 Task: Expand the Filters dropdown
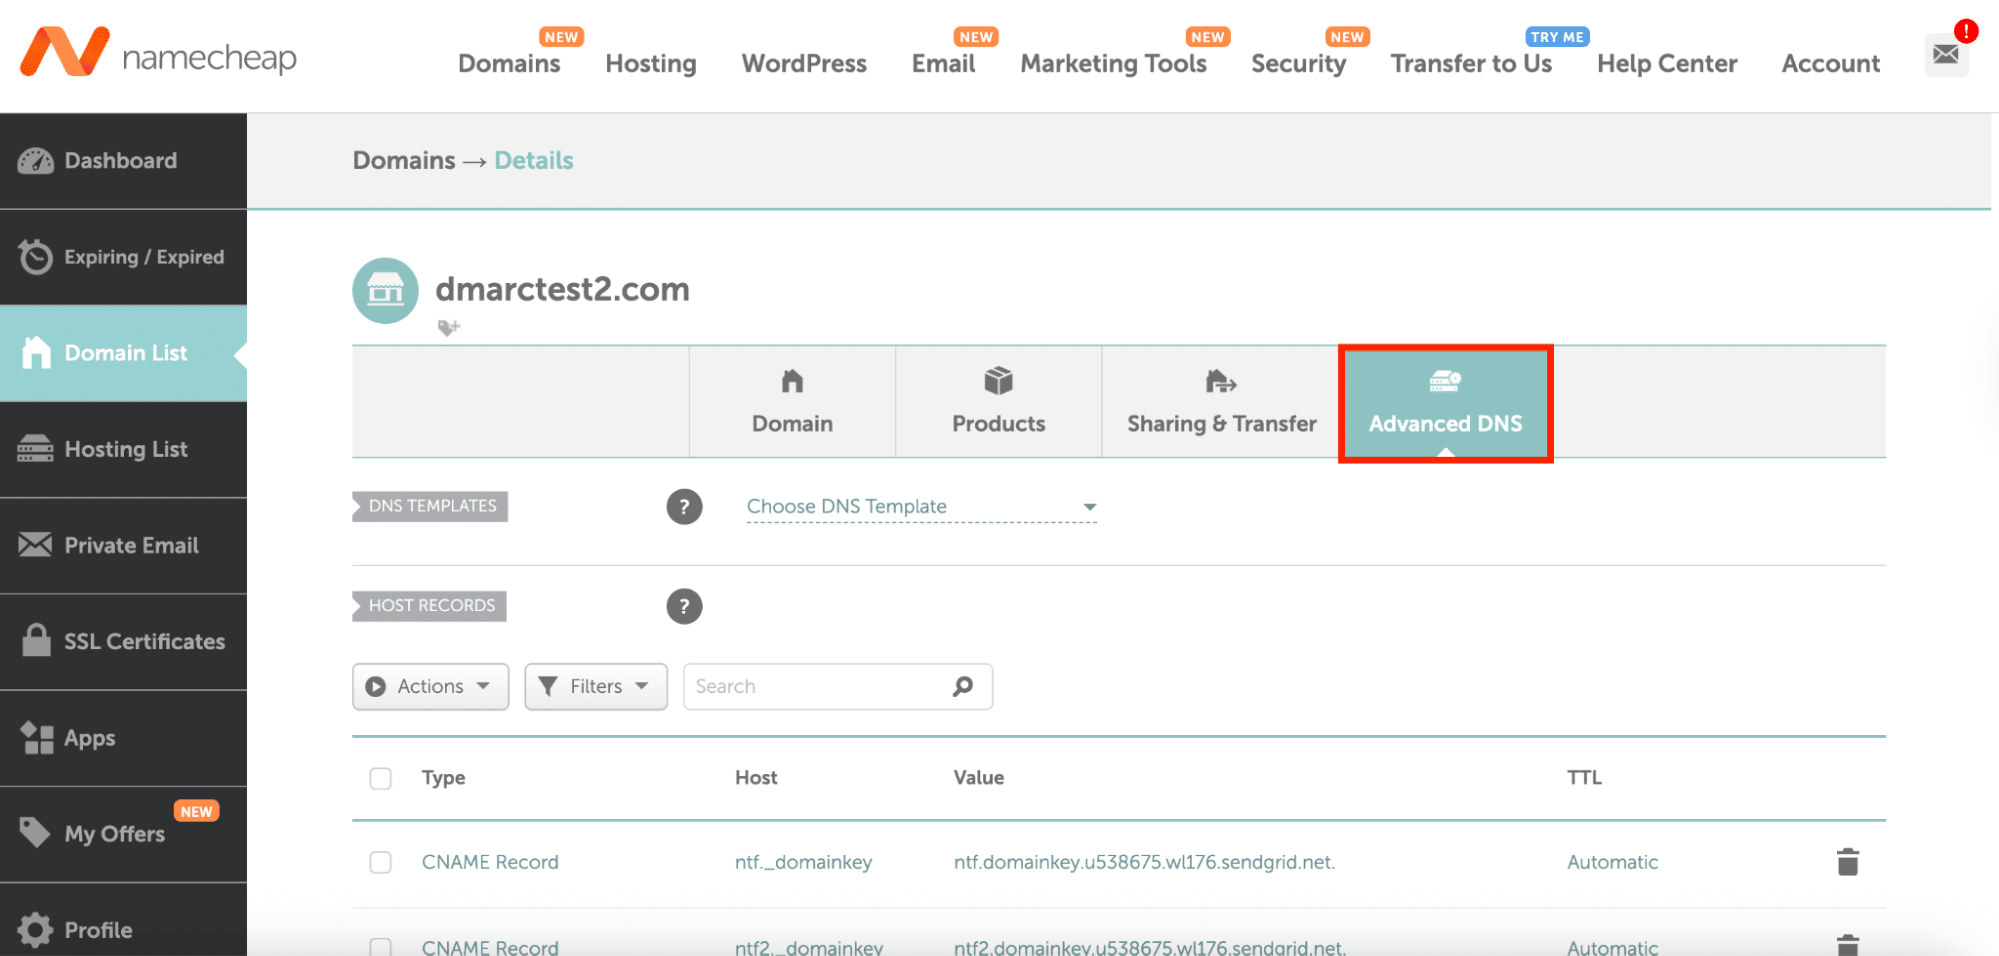pyautogui.click(x=595, y=687)
